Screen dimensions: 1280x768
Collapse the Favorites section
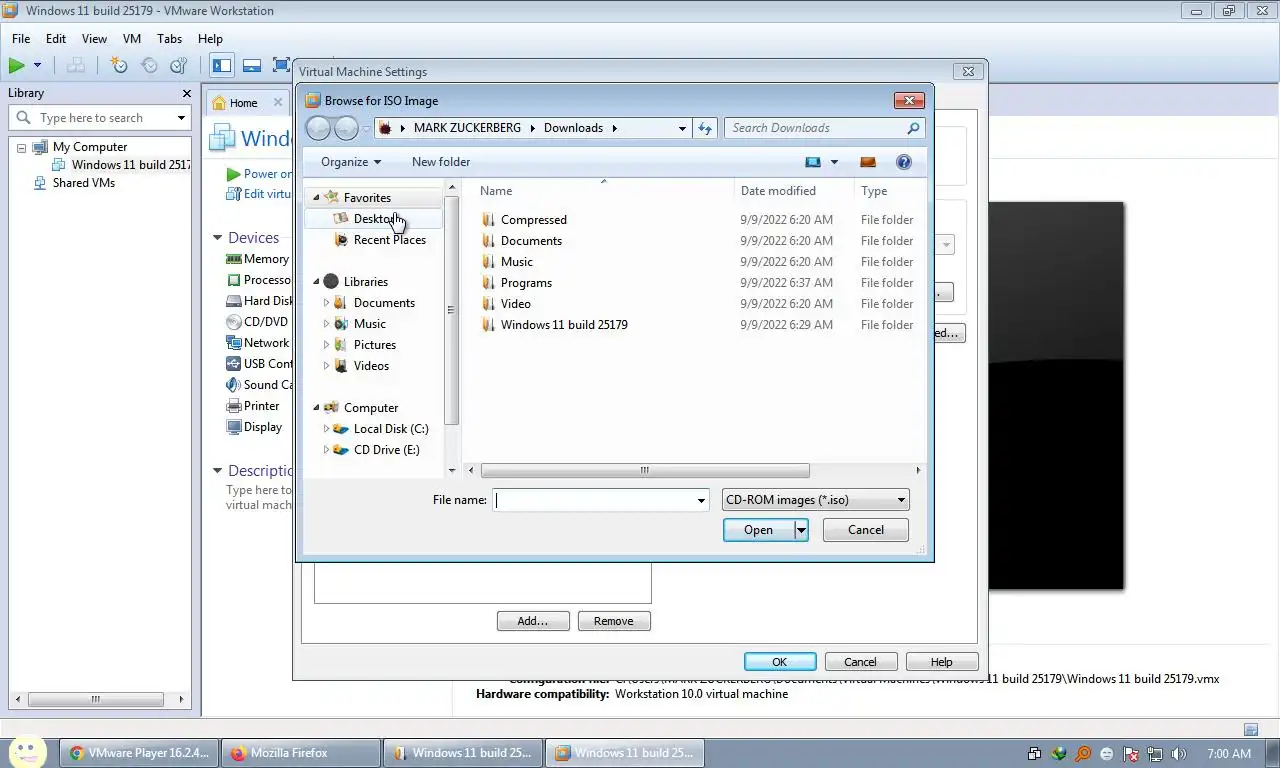point(316,198)
